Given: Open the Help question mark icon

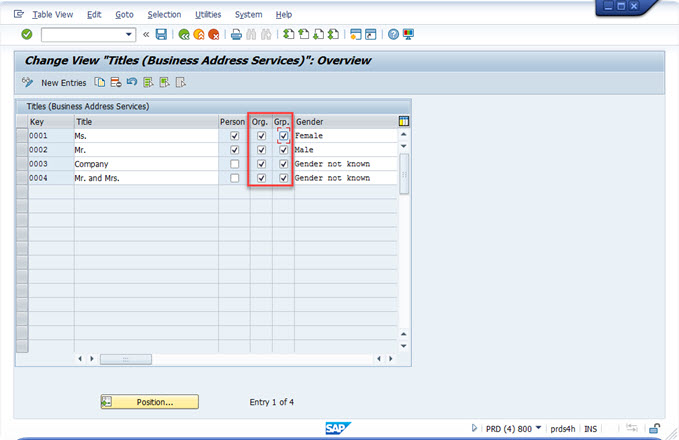Looking at the screenshot, I should [x=393, y=34].
